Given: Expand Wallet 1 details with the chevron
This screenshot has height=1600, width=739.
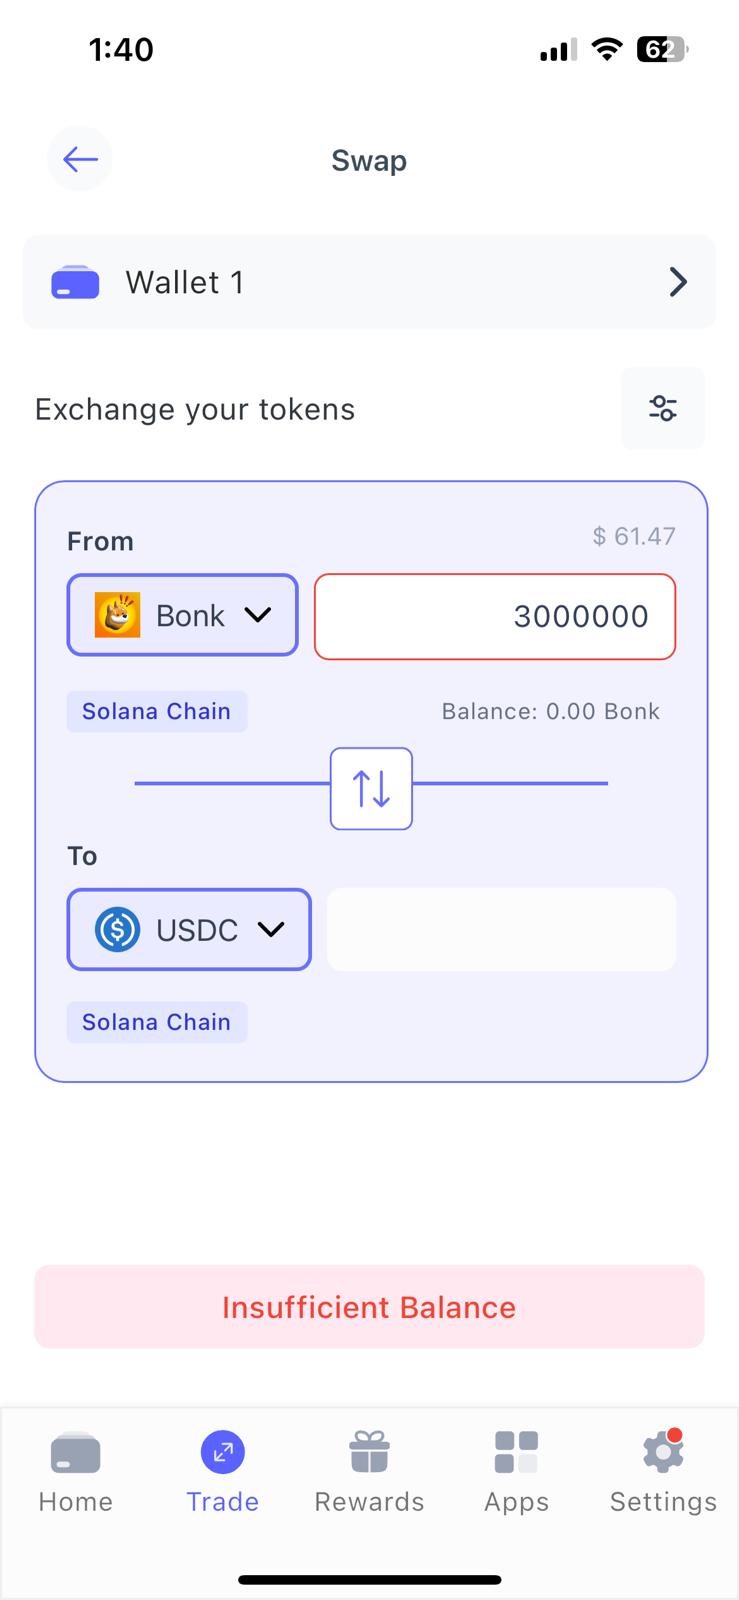Looking at the screenshot, I should click(x=678, y=282).
